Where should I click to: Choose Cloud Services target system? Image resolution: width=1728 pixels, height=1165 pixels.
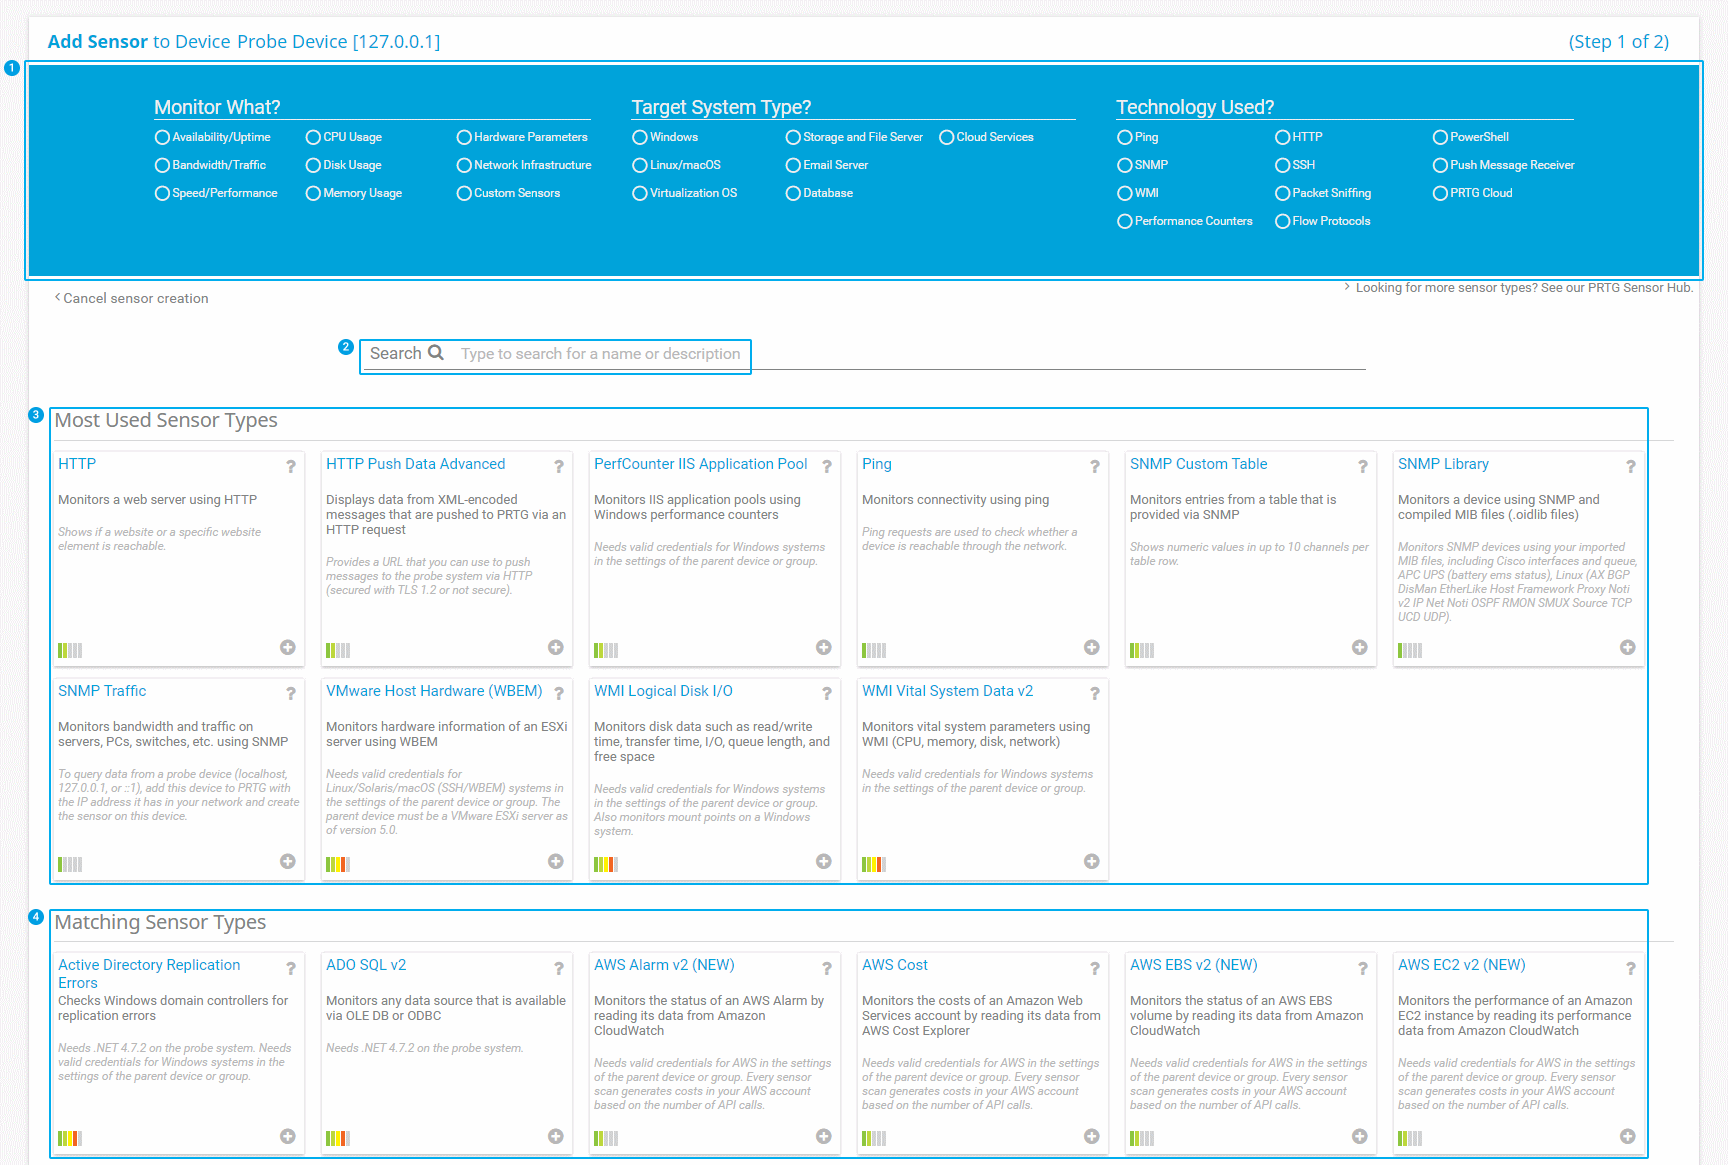946,137
